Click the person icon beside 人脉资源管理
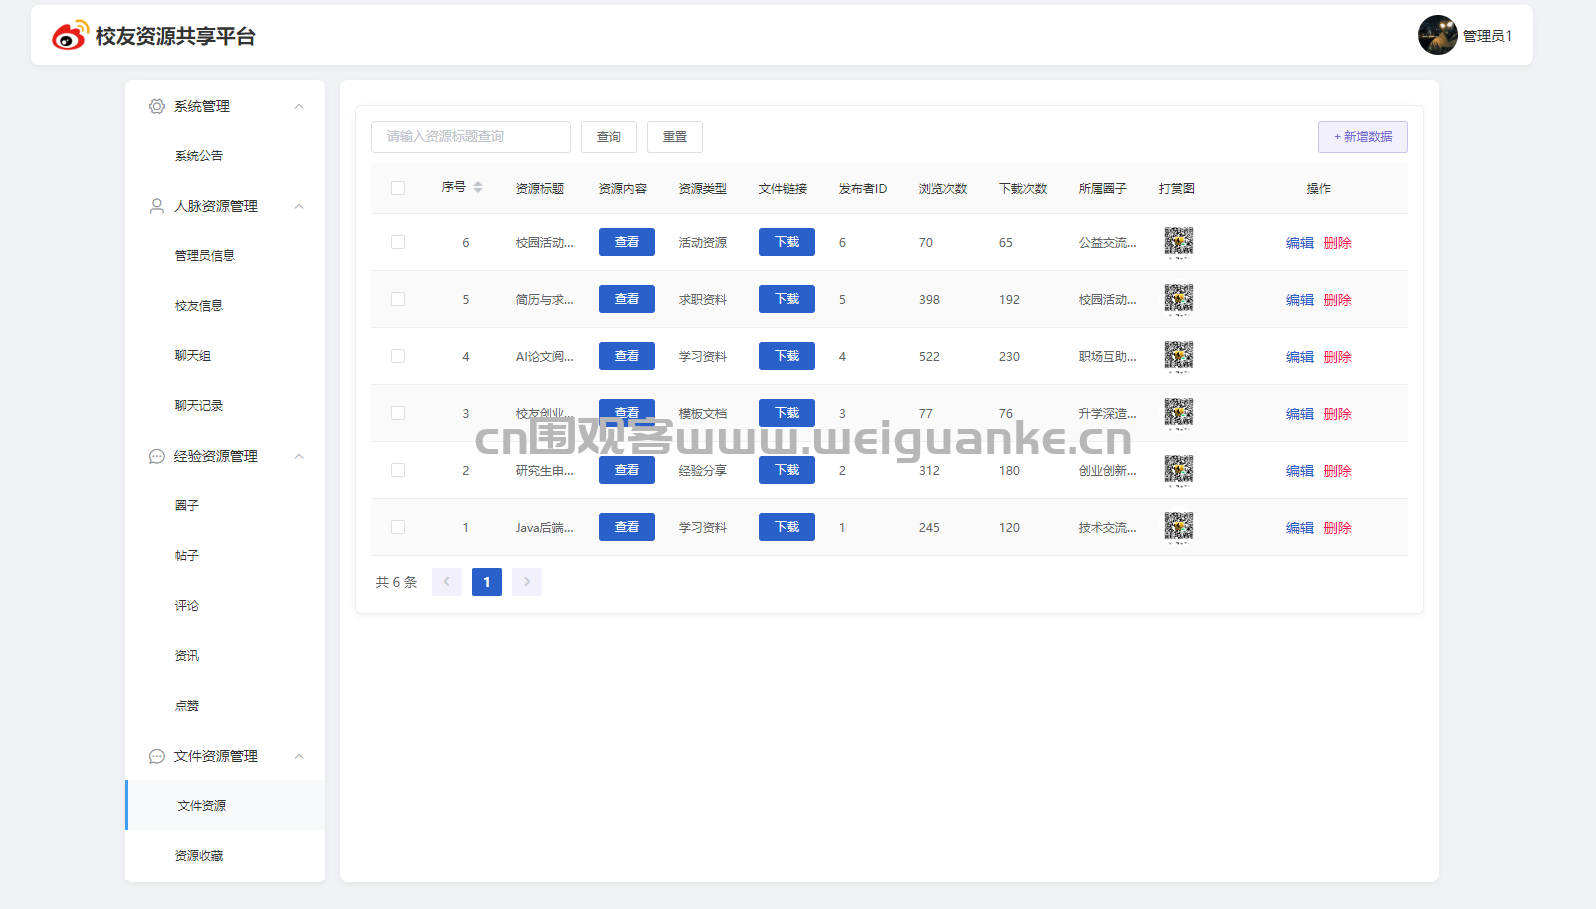The image size is (1596, 909). tap(157, 206)
